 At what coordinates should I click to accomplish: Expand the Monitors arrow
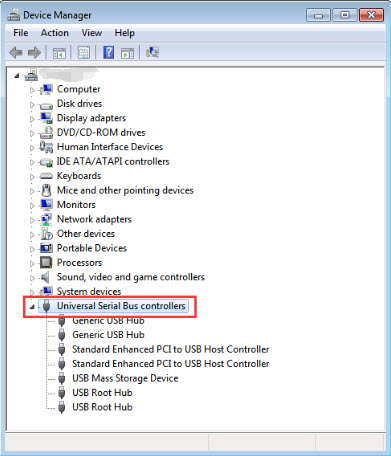click(32, 206)
